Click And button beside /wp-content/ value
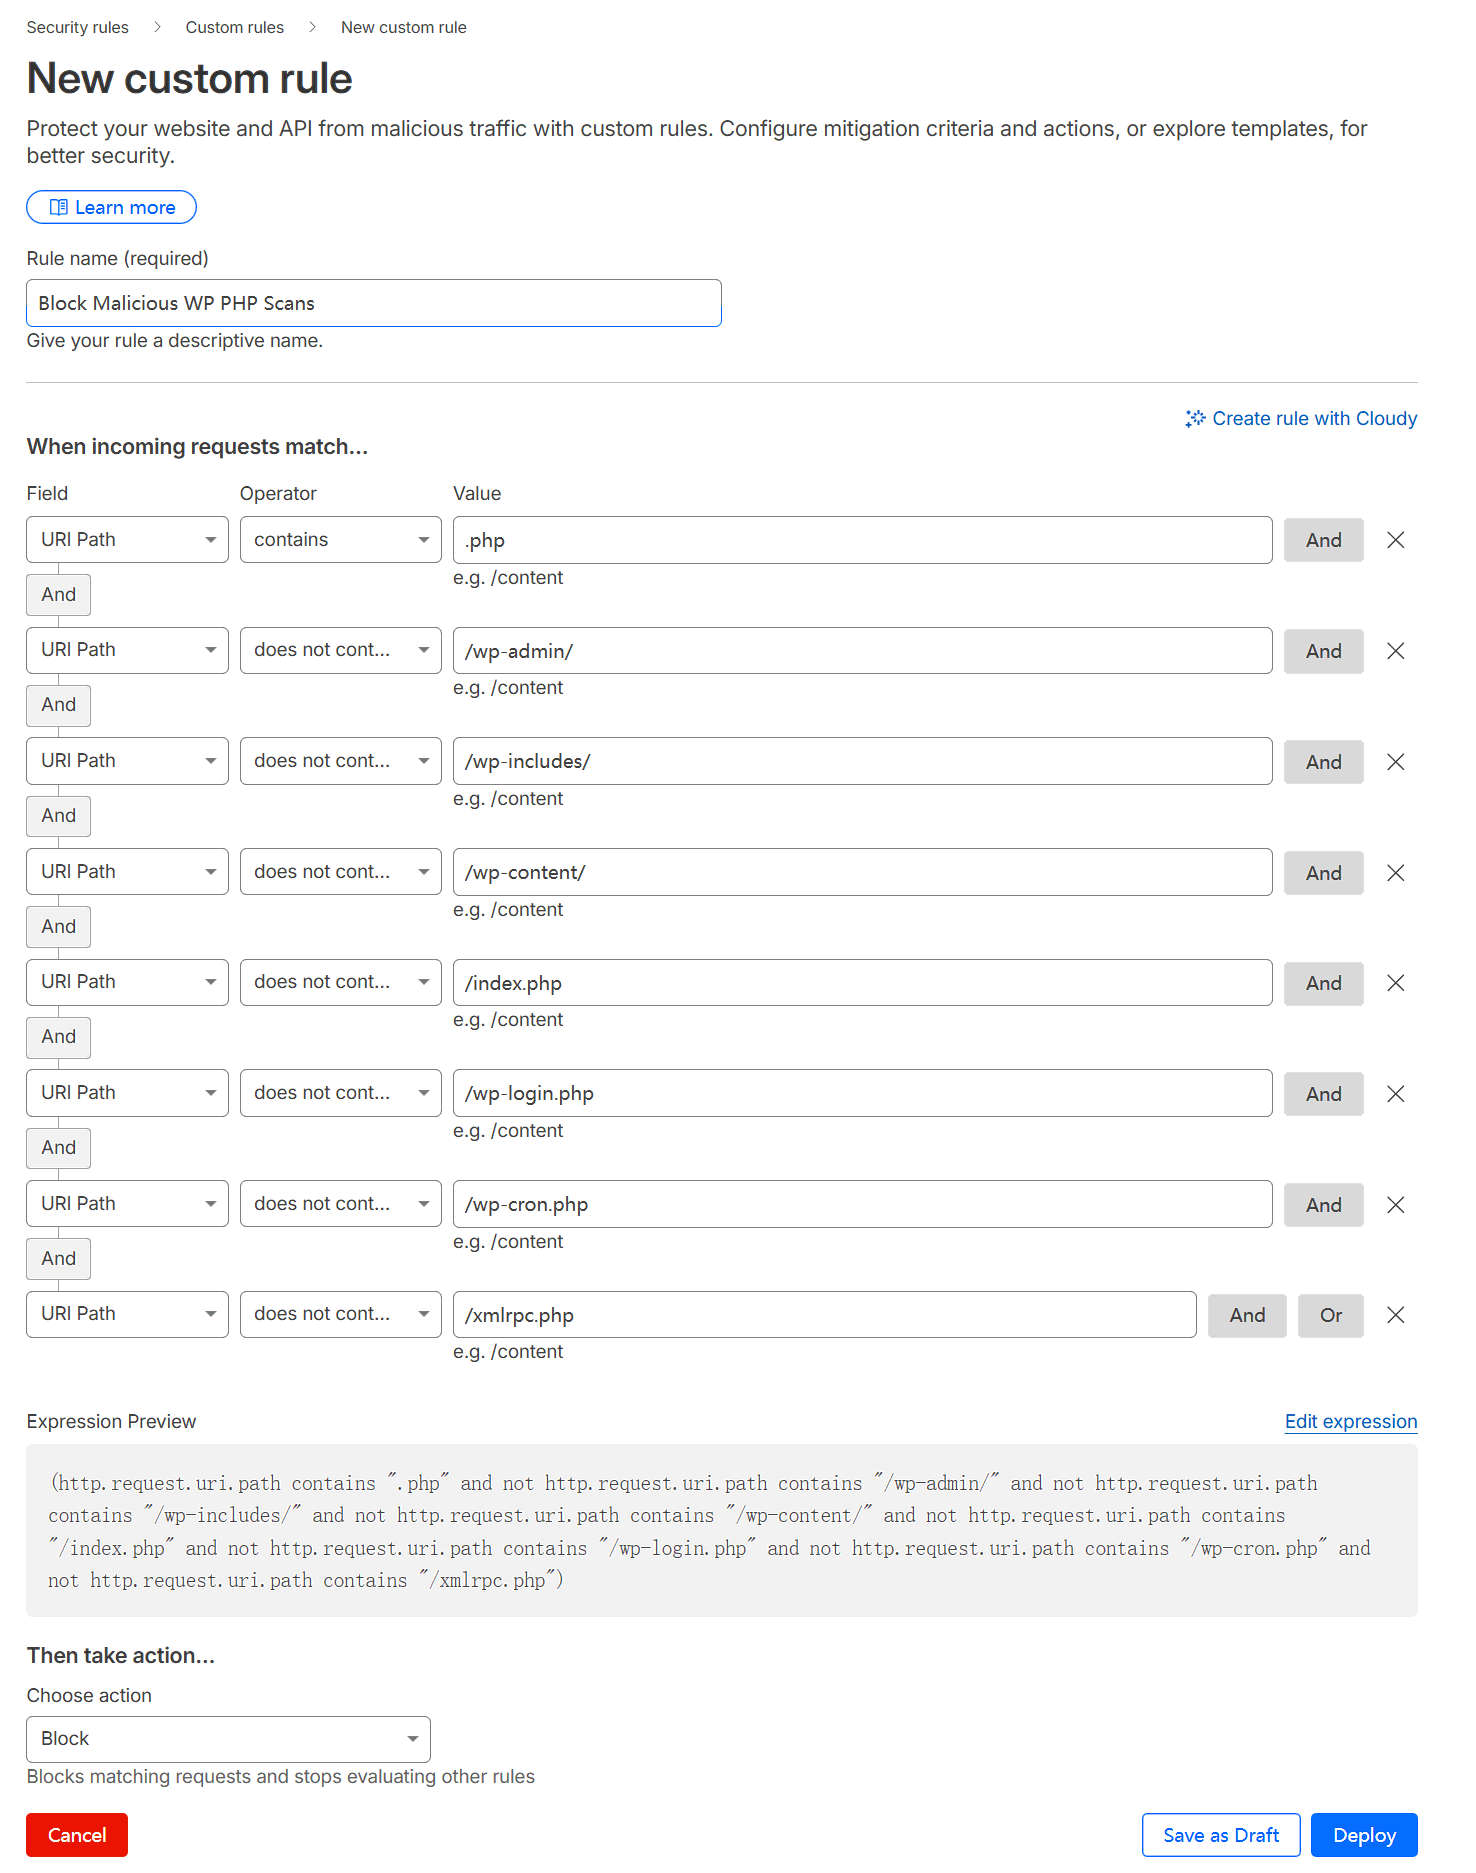This screenshot has width=1476, height=1873. coord(1324,873)
